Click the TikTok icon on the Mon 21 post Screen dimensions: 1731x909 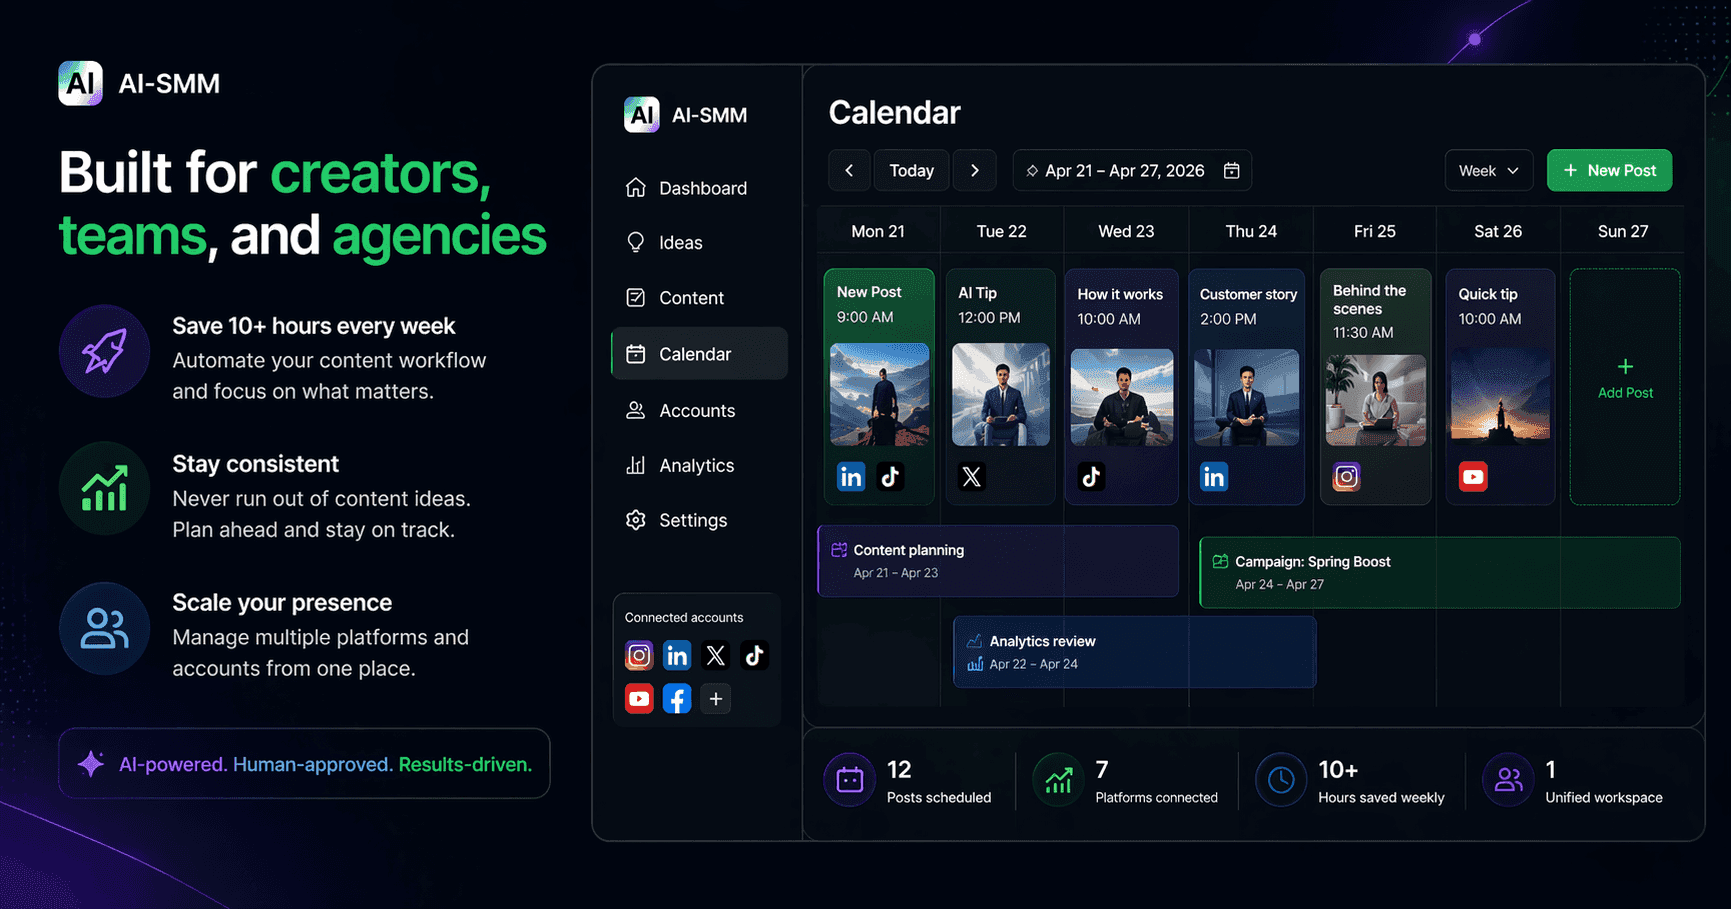[890, 477]
